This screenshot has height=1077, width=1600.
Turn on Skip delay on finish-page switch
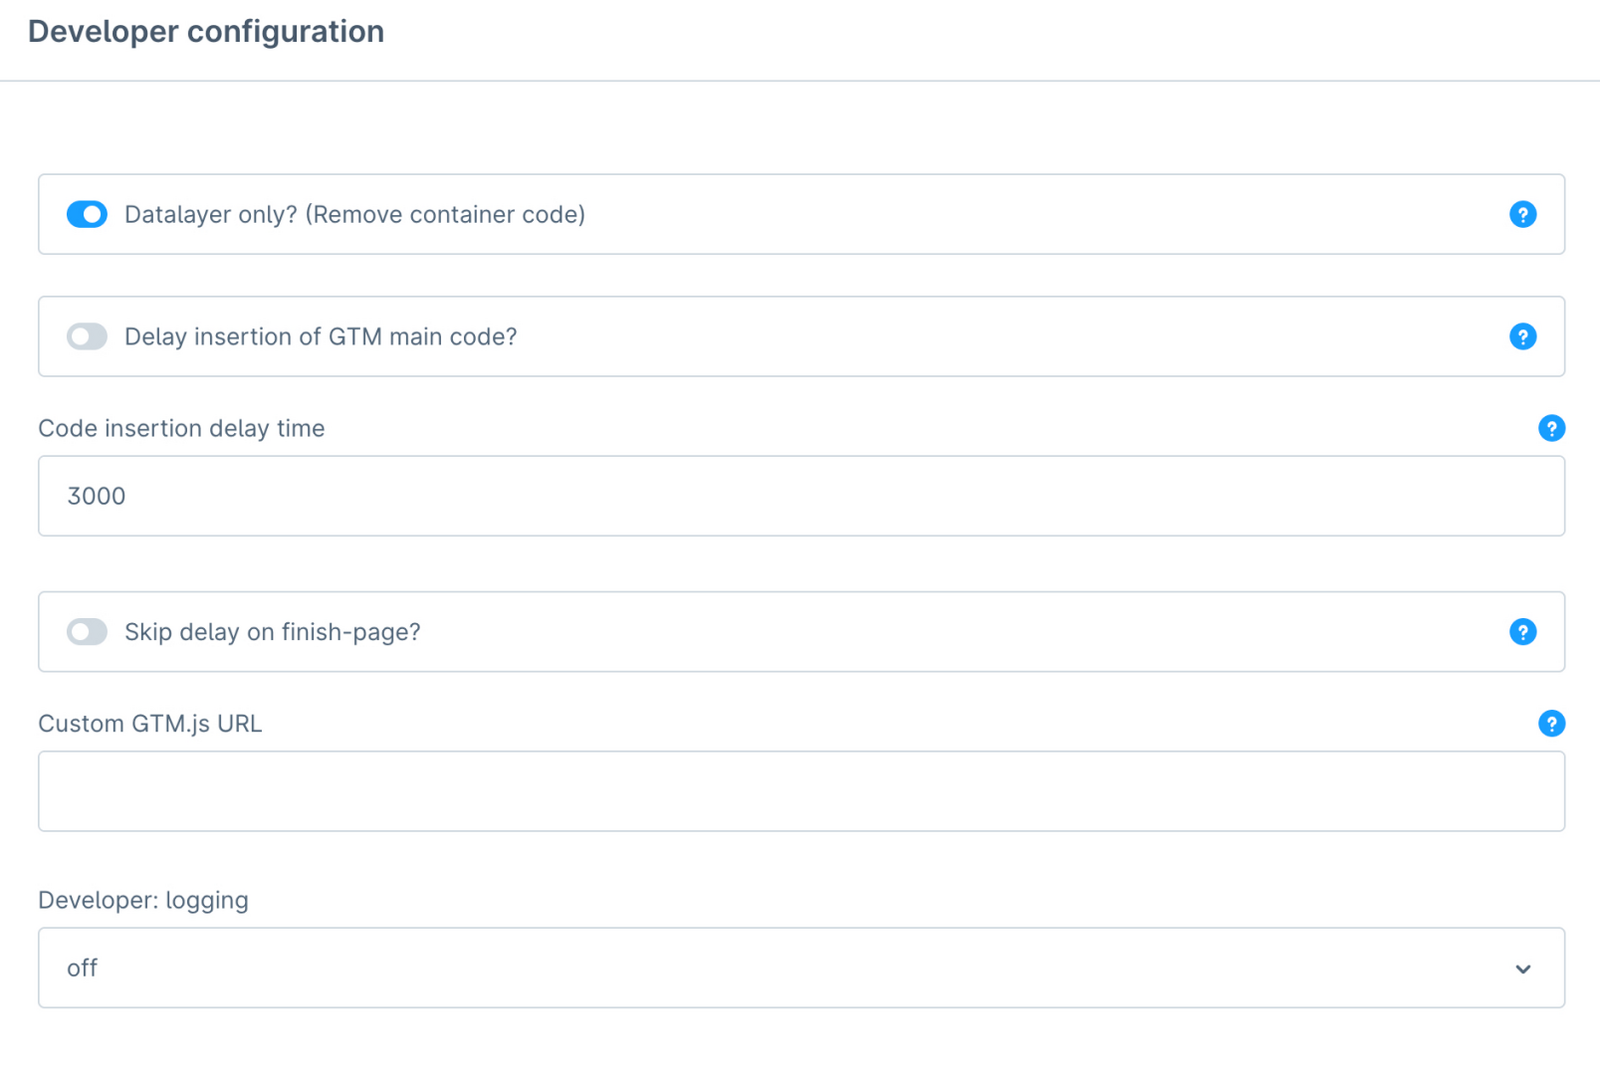[x=87, y=632]
